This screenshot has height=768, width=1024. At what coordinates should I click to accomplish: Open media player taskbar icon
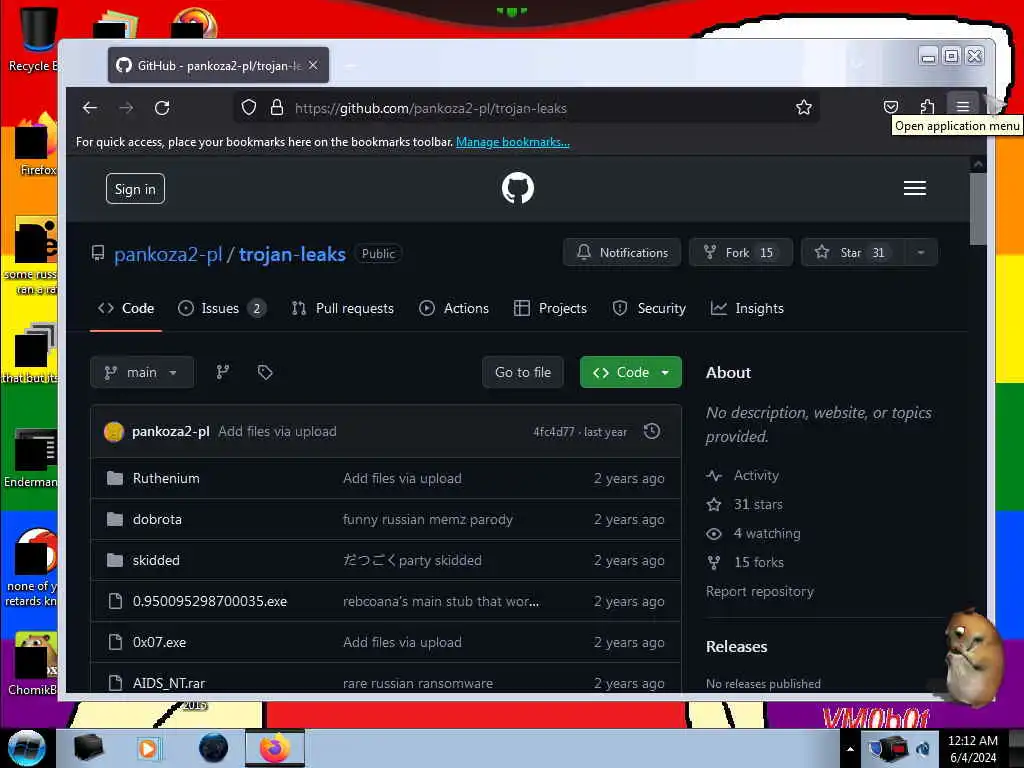(148, 748)
